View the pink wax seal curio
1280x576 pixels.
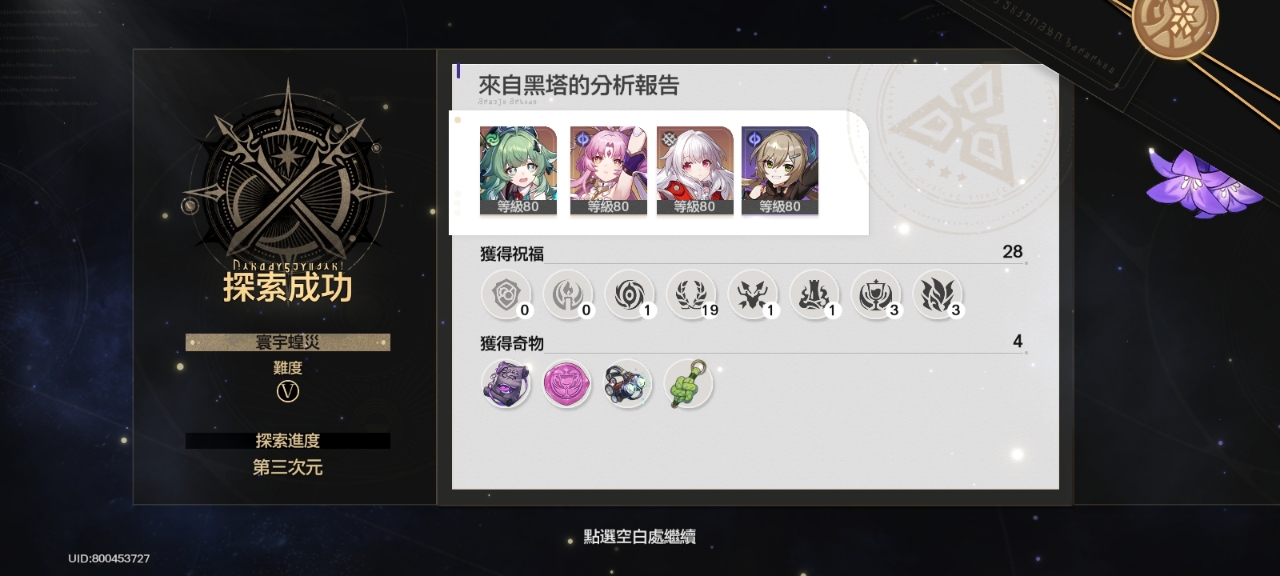tap(567, 384)
